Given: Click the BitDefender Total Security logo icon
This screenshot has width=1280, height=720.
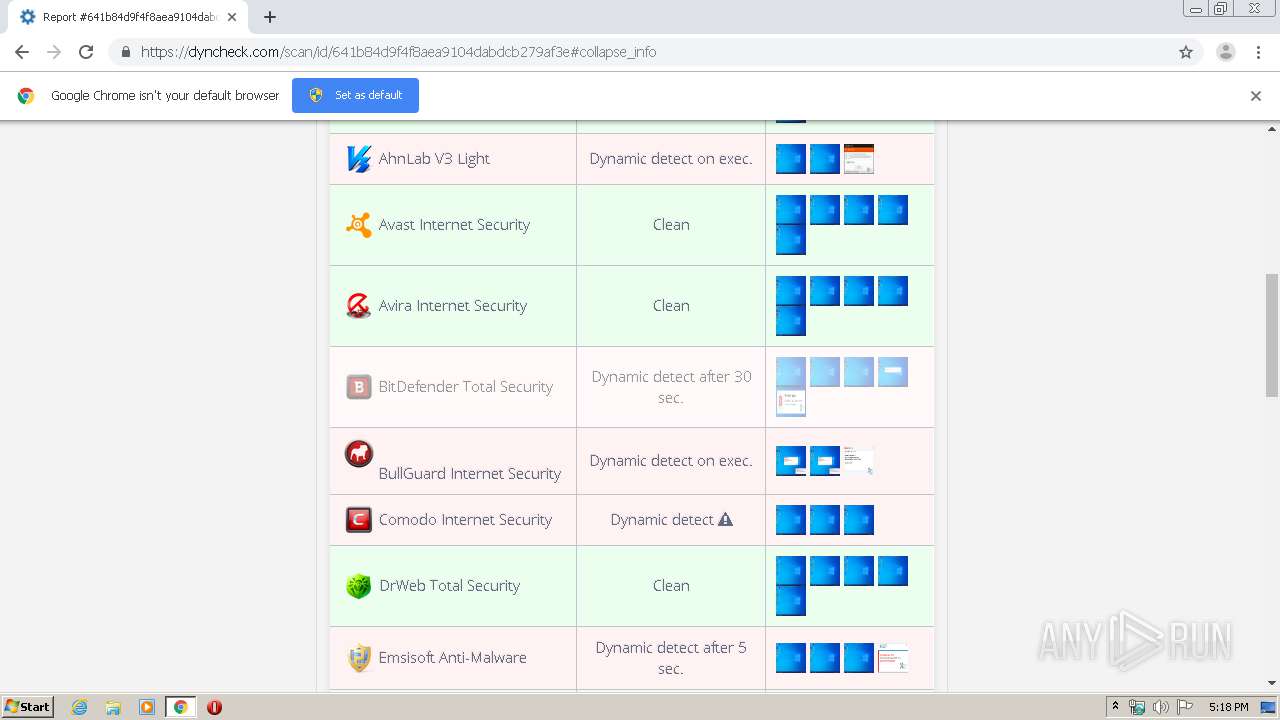Looking at the screenshot, I should coord(358,387).
